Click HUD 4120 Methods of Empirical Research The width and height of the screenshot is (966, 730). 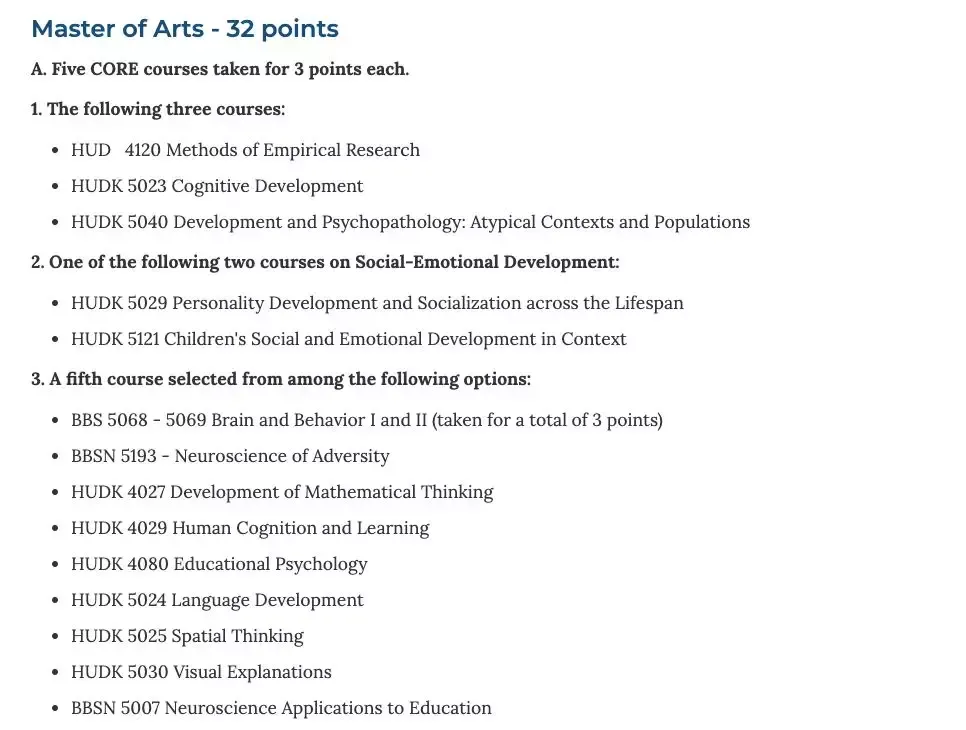(245, 150)
